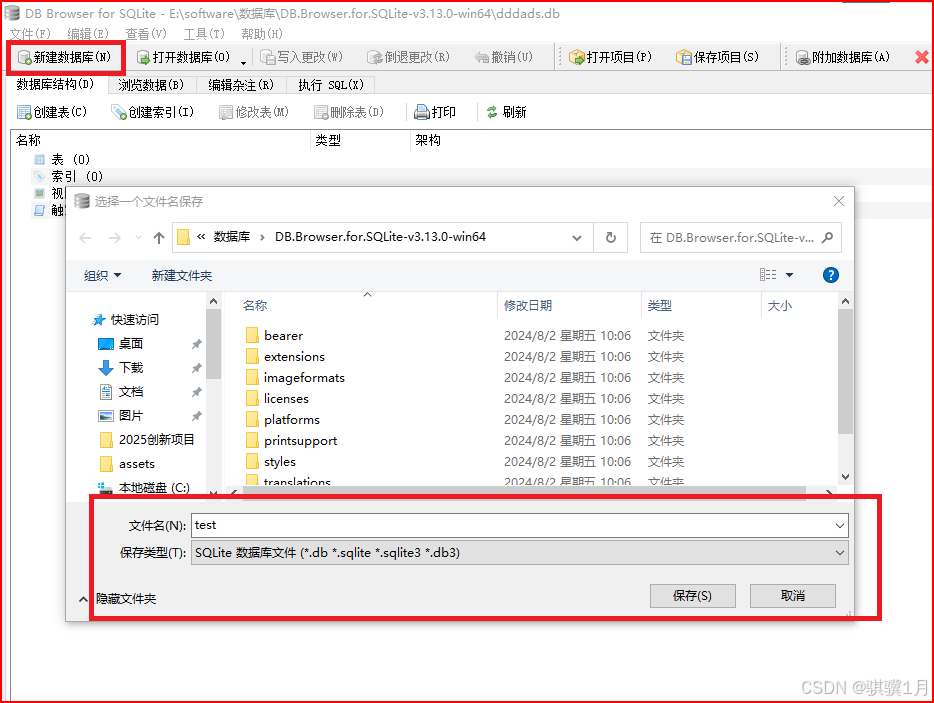Select the 索引 (0) tree row
The image size is (934, 703).
tap(69, 176)
